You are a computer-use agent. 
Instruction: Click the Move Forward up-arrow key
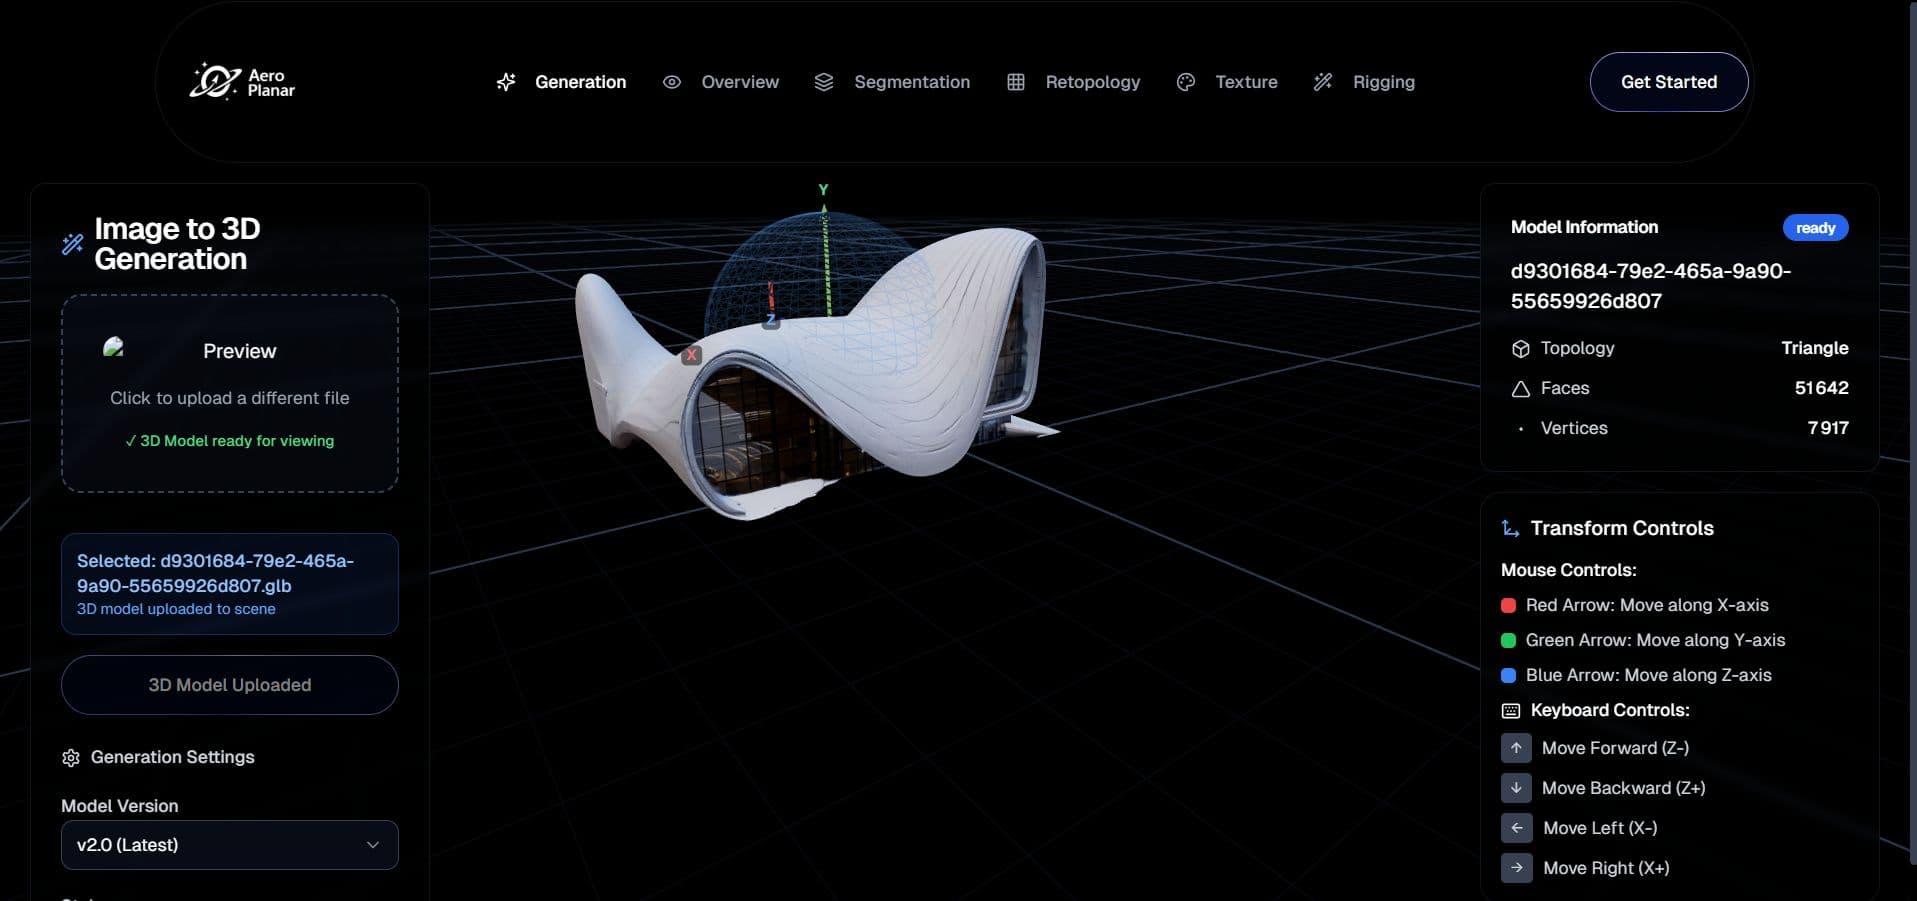tap(1516, 748)
